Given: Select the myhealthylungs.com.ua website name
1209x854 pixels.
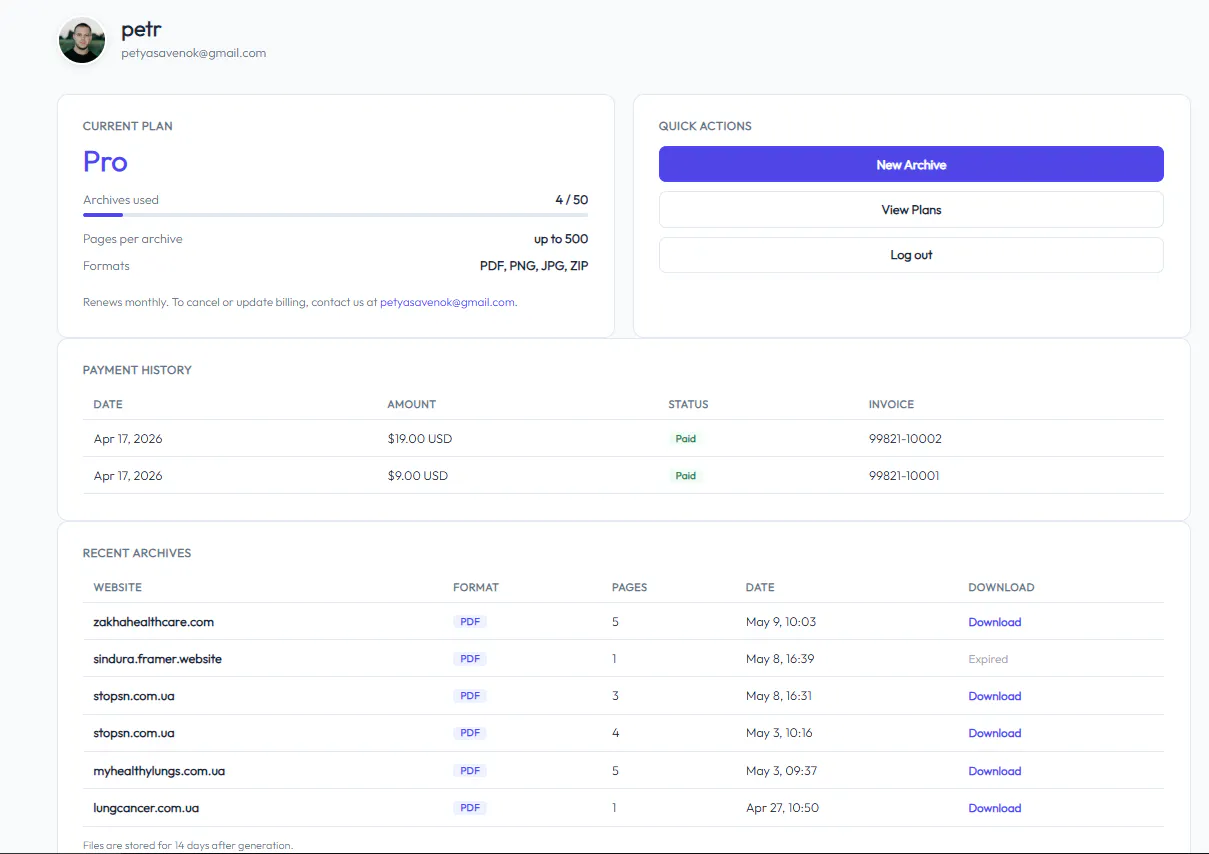Looking at the screenshot, I should click(159, 771).
